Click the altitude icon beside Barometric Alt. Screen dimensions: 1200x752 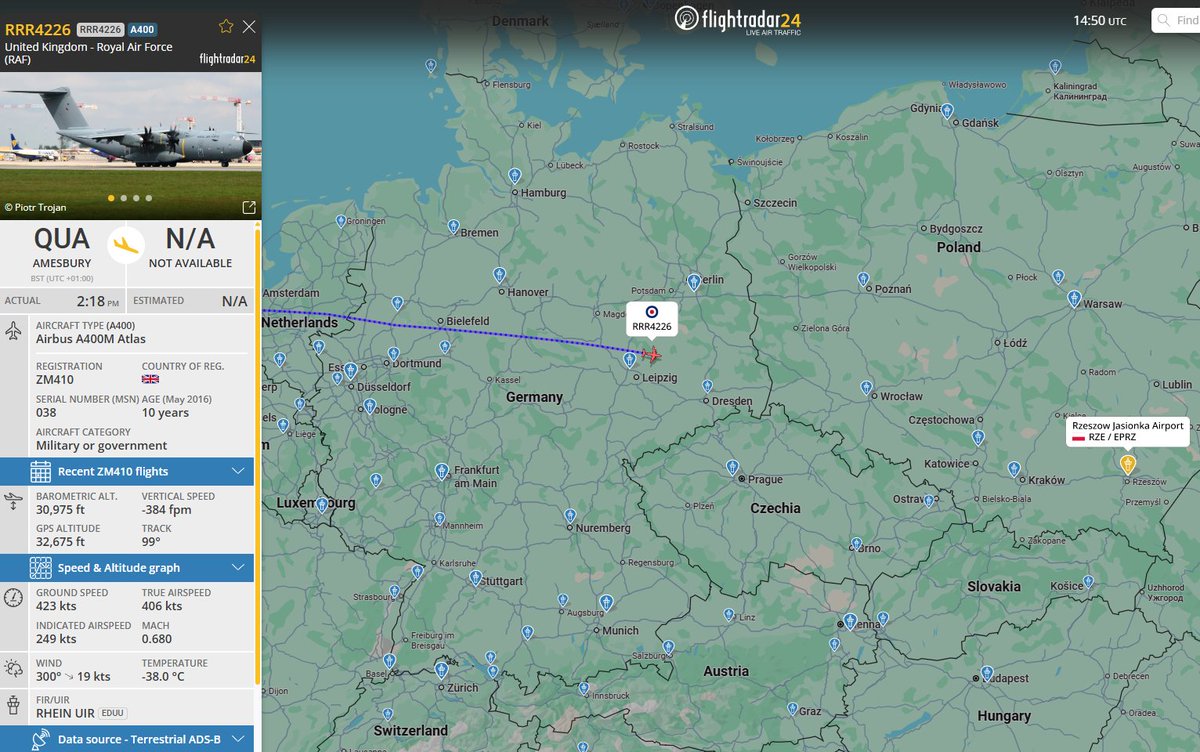coord(14,502)
